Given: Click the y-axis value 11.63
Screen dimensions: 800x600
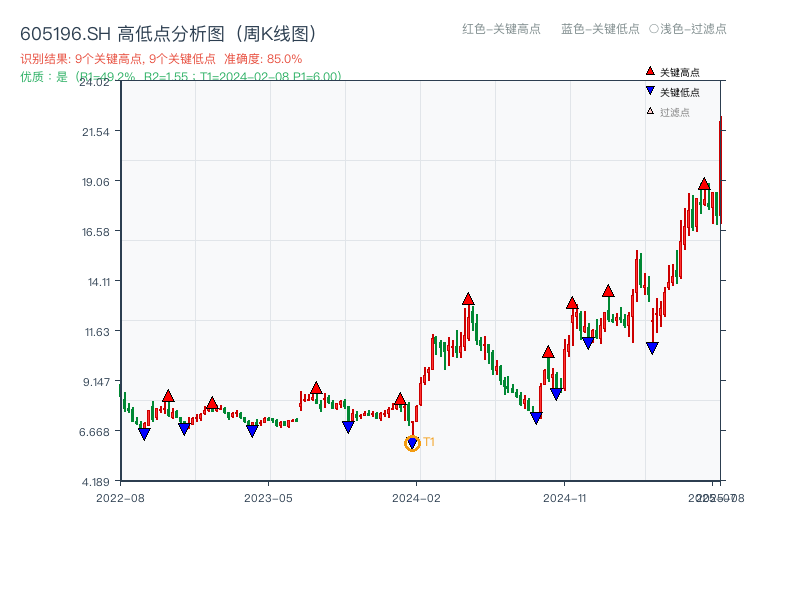Looking at the screenshot, I should coord(97,332).
